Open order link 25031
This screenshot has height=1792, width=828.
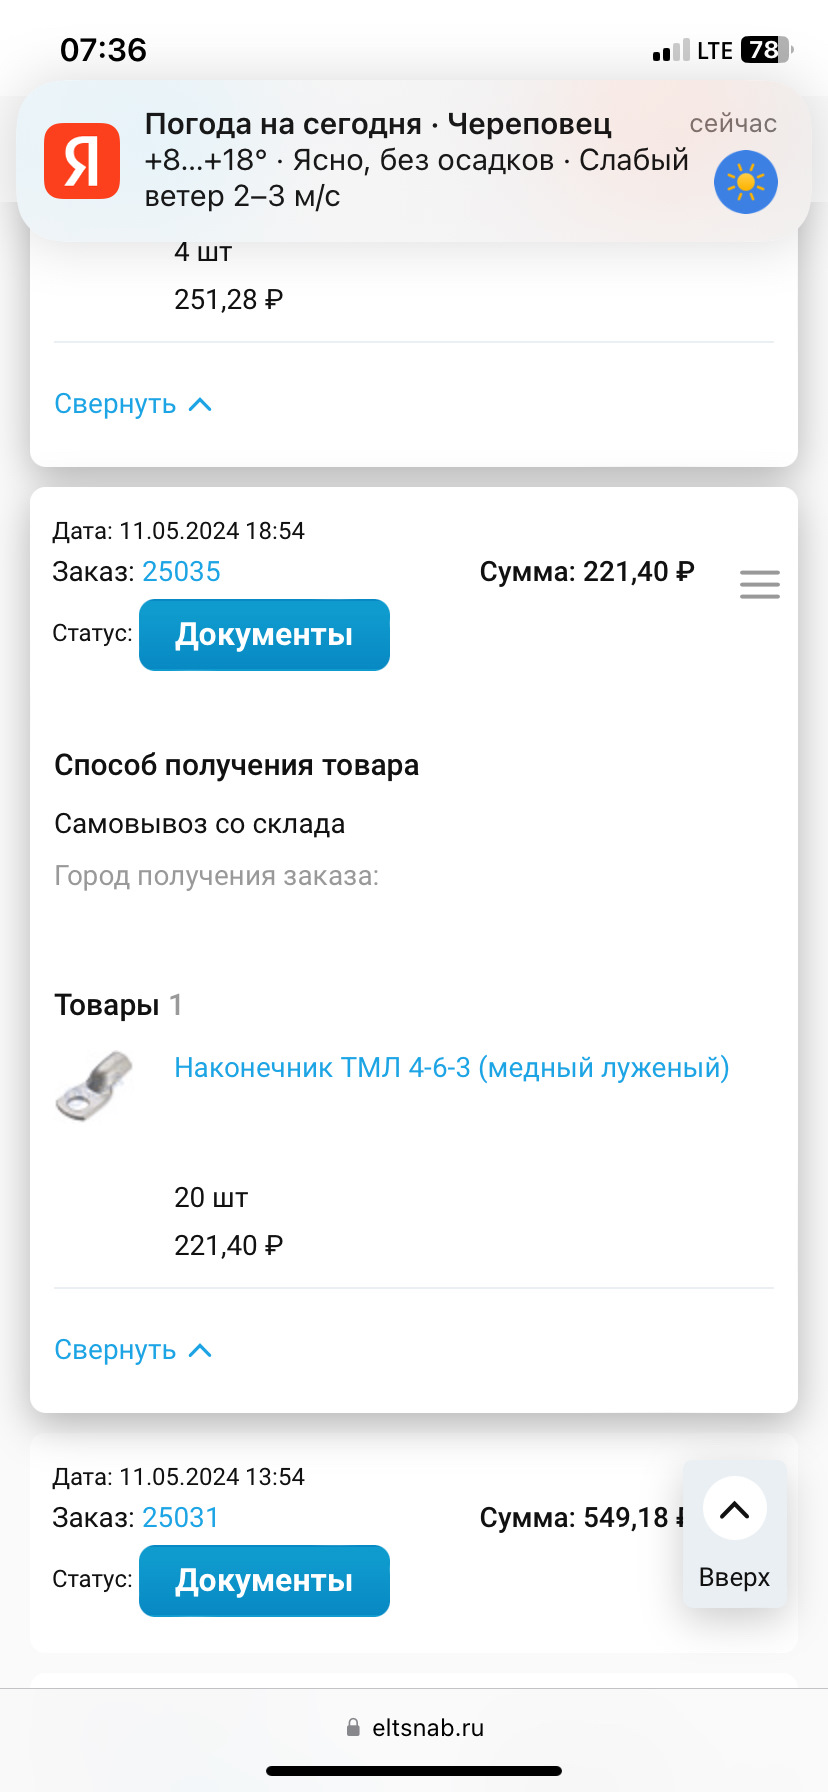click(x=181, y=1517)
